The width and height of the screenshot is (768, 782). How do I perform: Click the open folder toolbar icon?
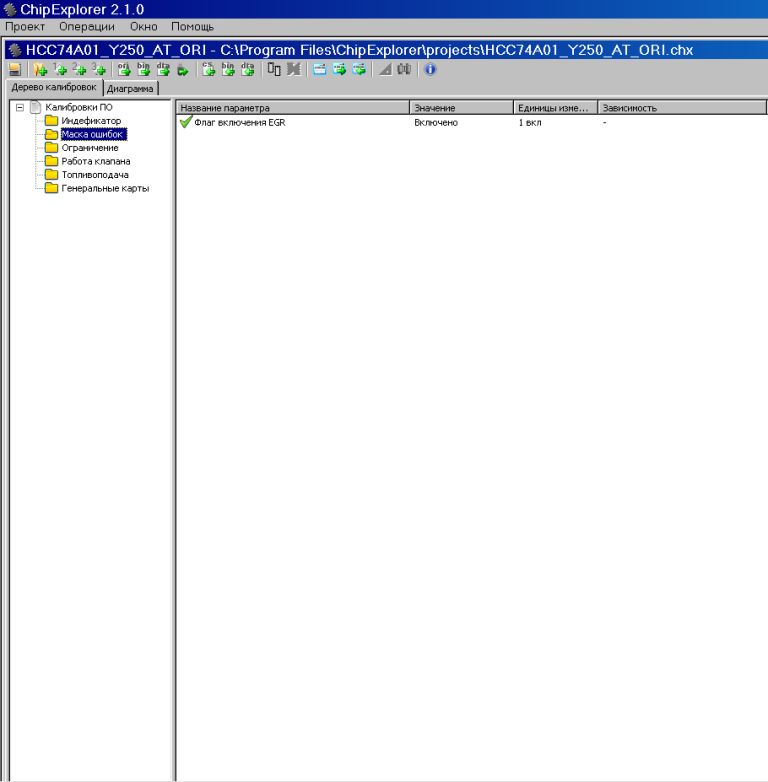tap(40, 70)
